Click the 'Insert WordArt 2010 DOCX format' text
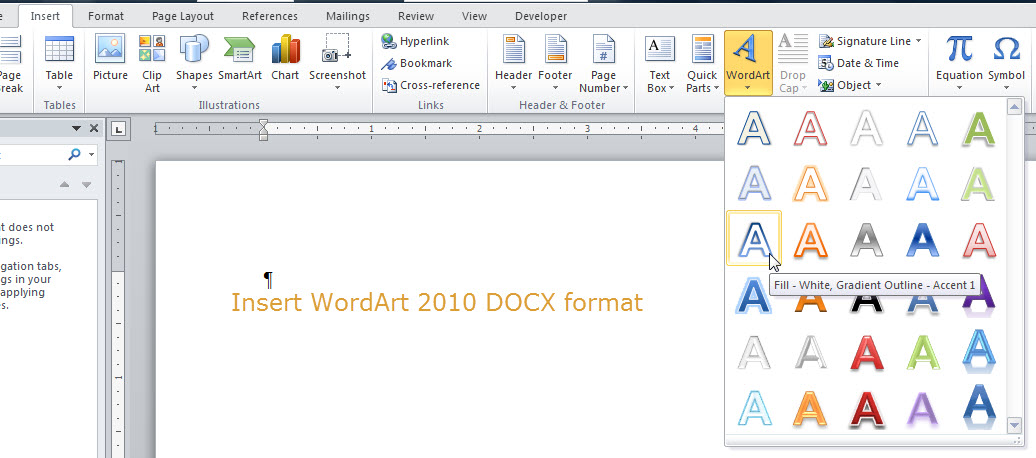The width and height of the screenshot is (1036, 458). click(x=437, y=303)
